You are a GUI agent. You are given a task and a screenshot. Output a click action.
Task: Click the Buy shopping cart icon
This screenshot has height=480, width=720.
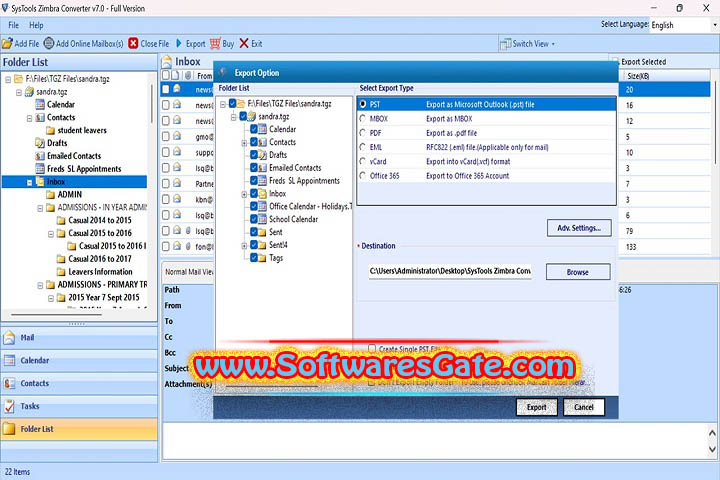[215, 43]
